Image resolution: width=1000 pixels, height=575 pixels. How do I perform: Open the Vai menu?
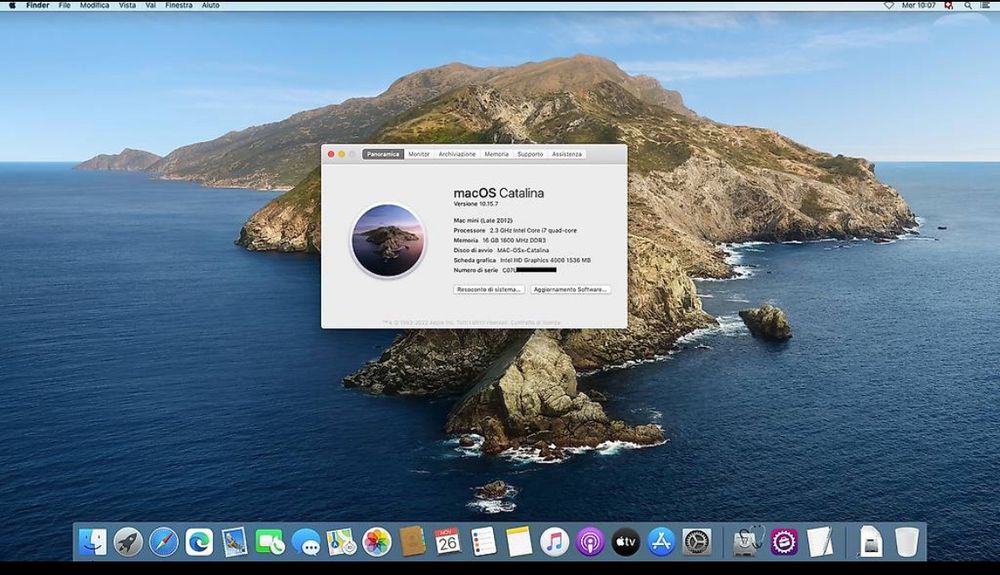(x=151, y=5)
